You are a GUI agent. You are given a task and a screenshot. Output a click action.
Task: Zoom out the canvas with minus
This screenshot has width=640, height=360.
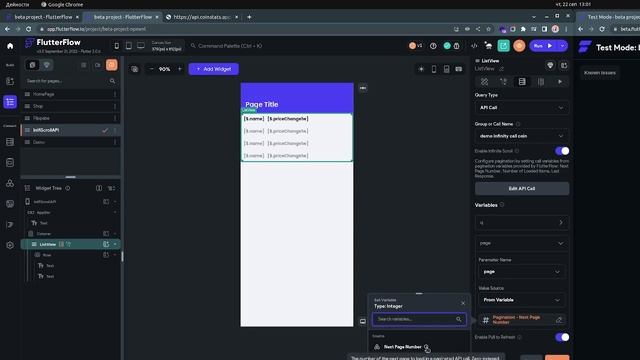(x=151, y=69)
